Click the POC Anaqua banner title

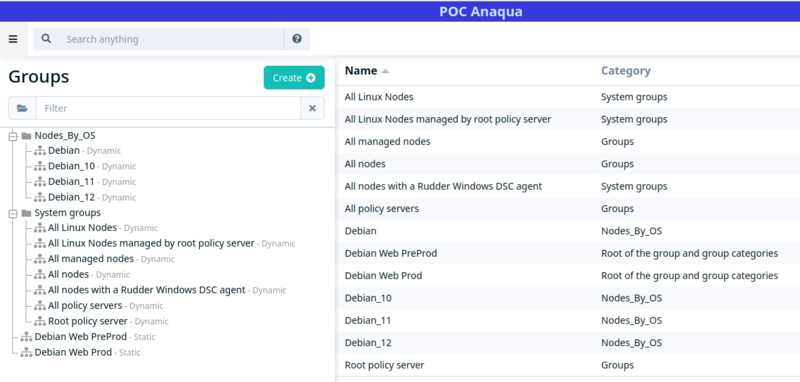(481, 11)
